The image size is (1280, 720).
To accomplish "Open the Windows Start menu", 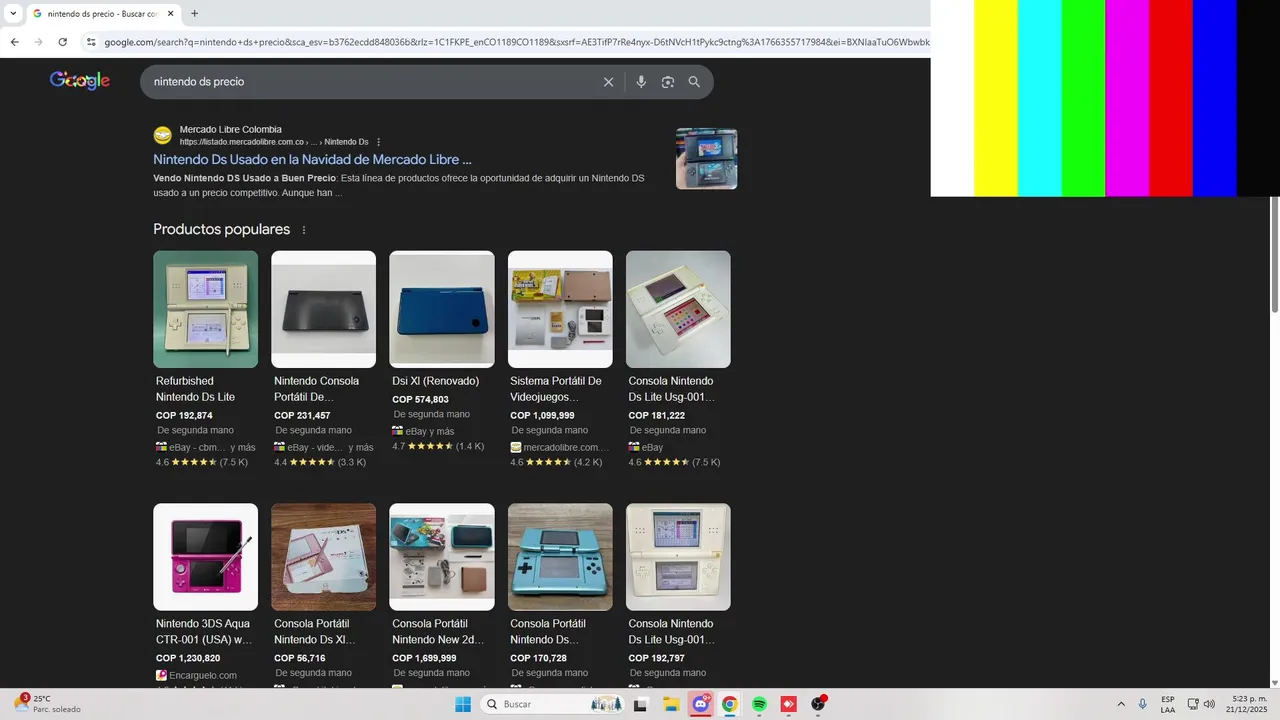I will tap(463, 704).
